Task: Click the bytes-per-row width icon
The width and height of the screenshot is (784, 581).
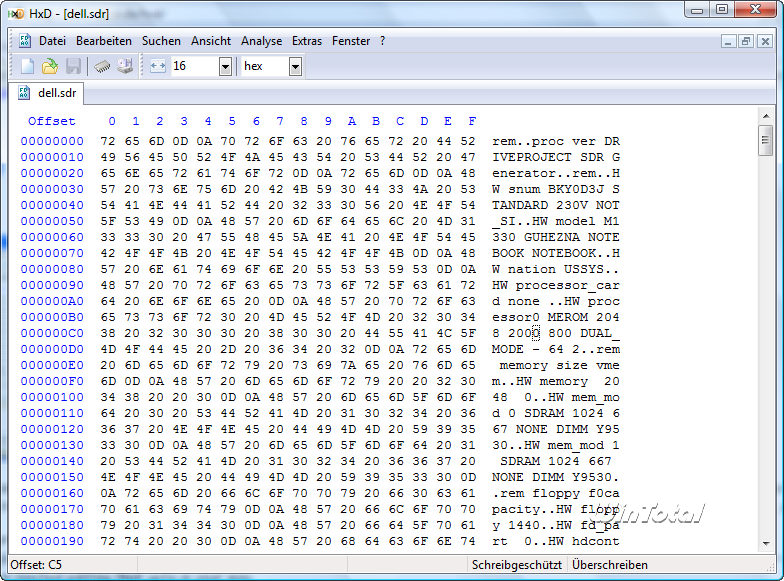Action: [158, 66]
